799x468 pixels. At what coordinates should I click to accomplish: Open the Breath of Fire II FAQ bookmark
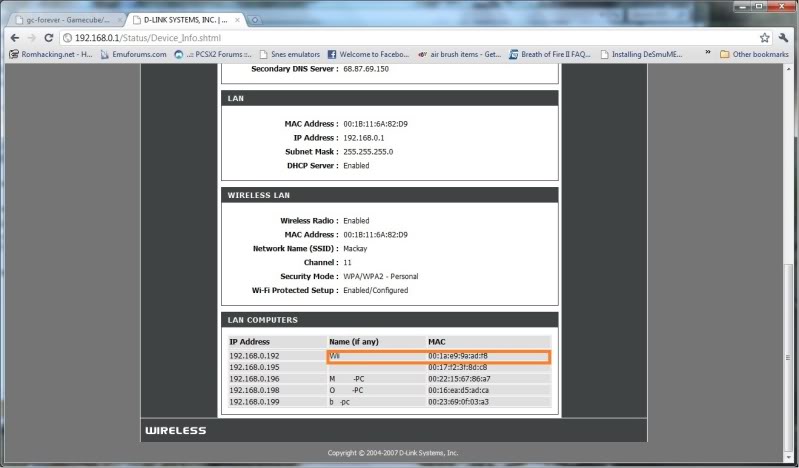tap(549, 54)
